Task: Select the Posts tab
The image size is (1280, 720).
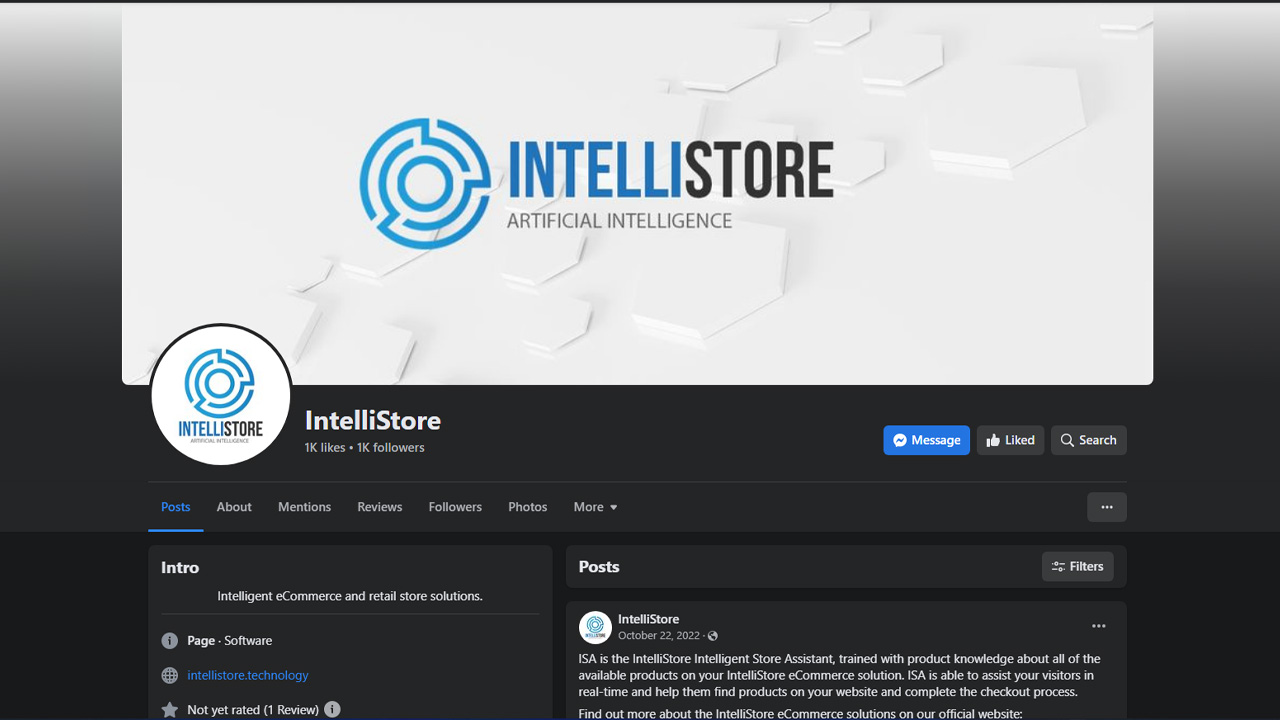Action: [x=176, y=507]
